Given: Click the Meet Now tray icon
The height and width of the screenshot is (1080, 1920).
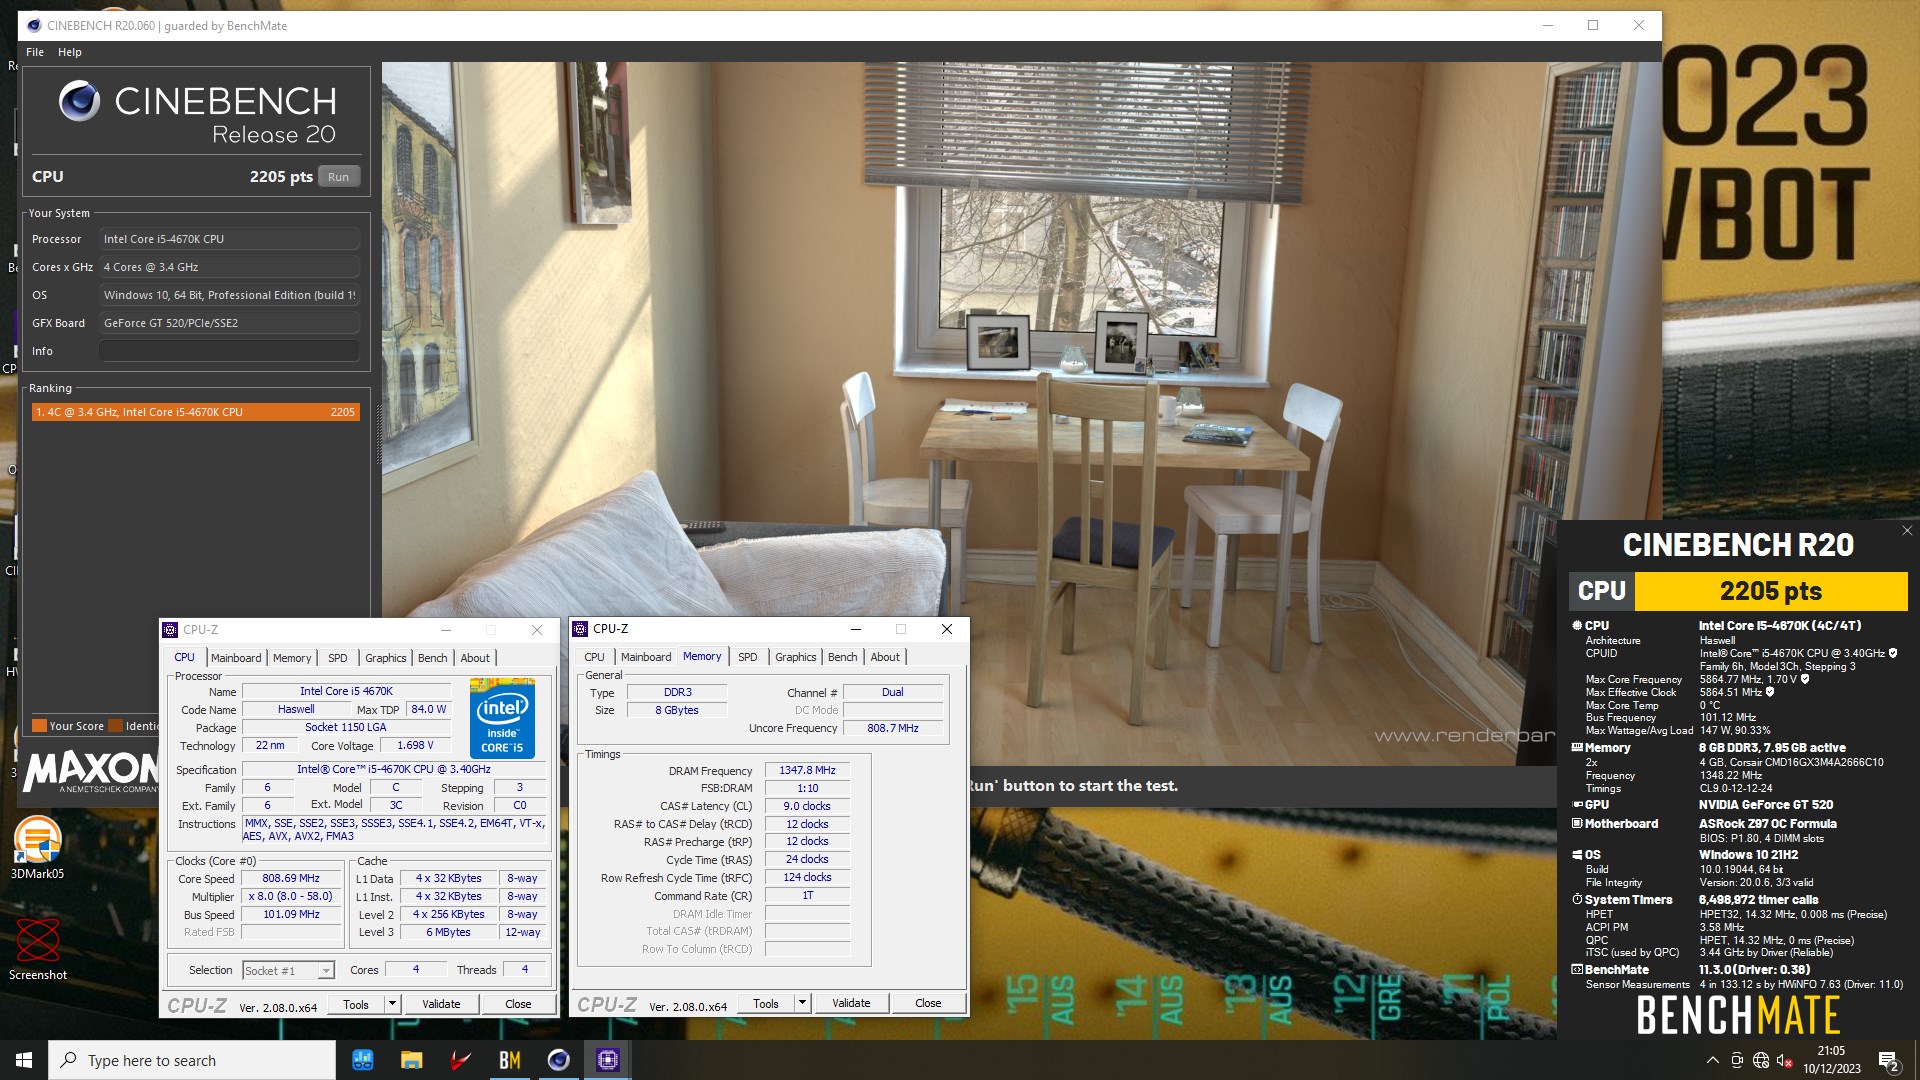Looking at the screenshot, I should click(x=1737, y=1060).
